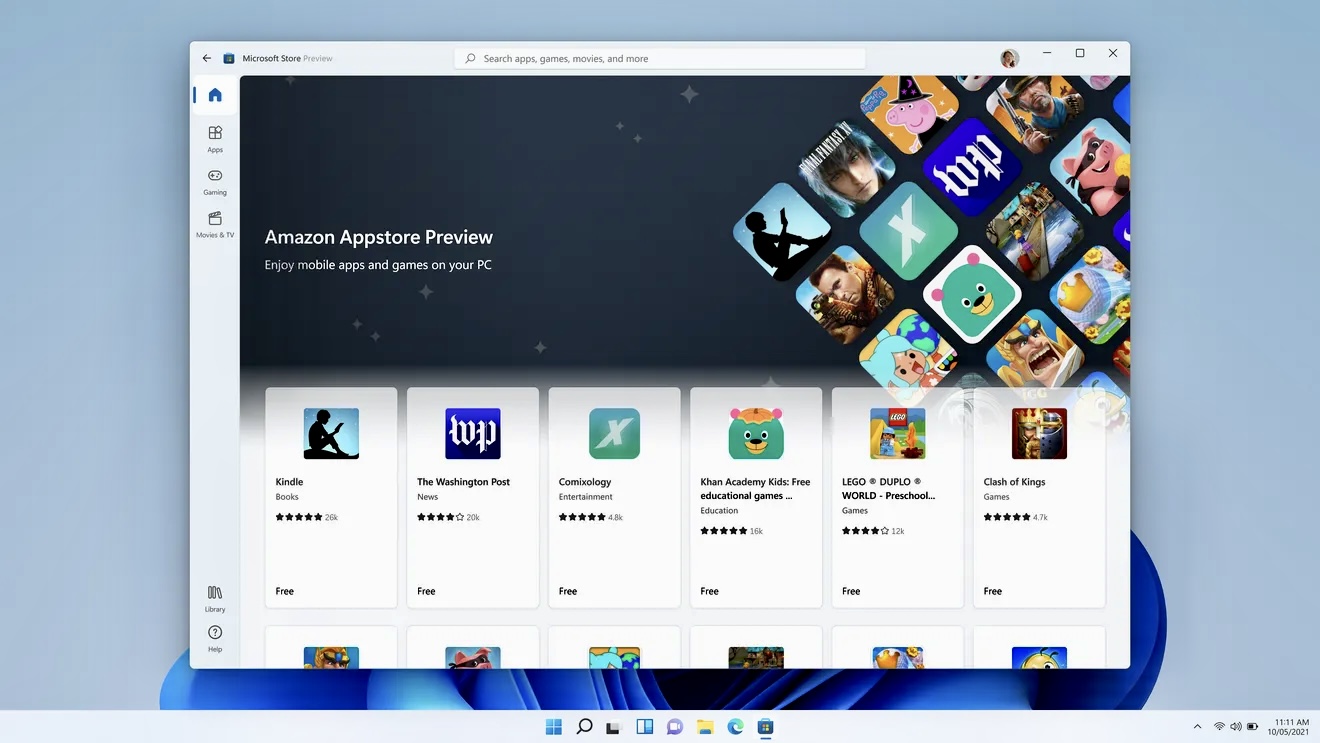Open the Library in sidebar
This screenshot has height=743, width=1320.
[215, 598]
